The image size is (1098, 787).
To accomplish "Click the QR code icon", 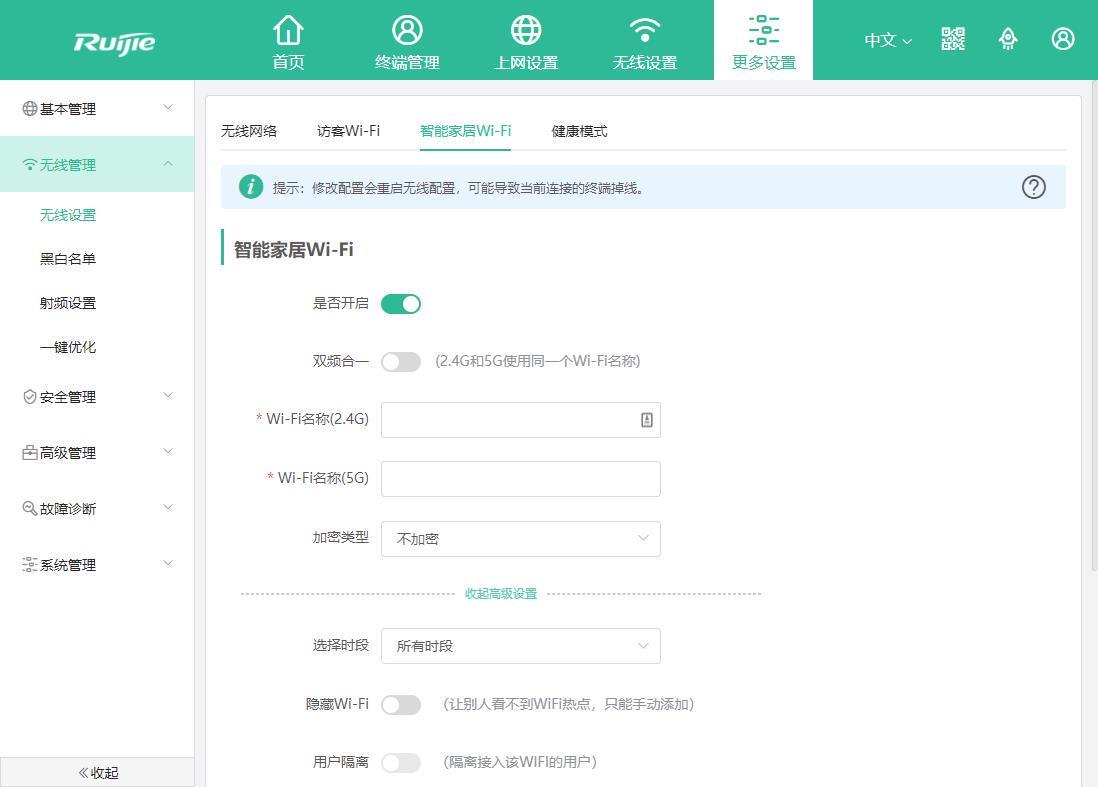I will click(x=953, y=39).
